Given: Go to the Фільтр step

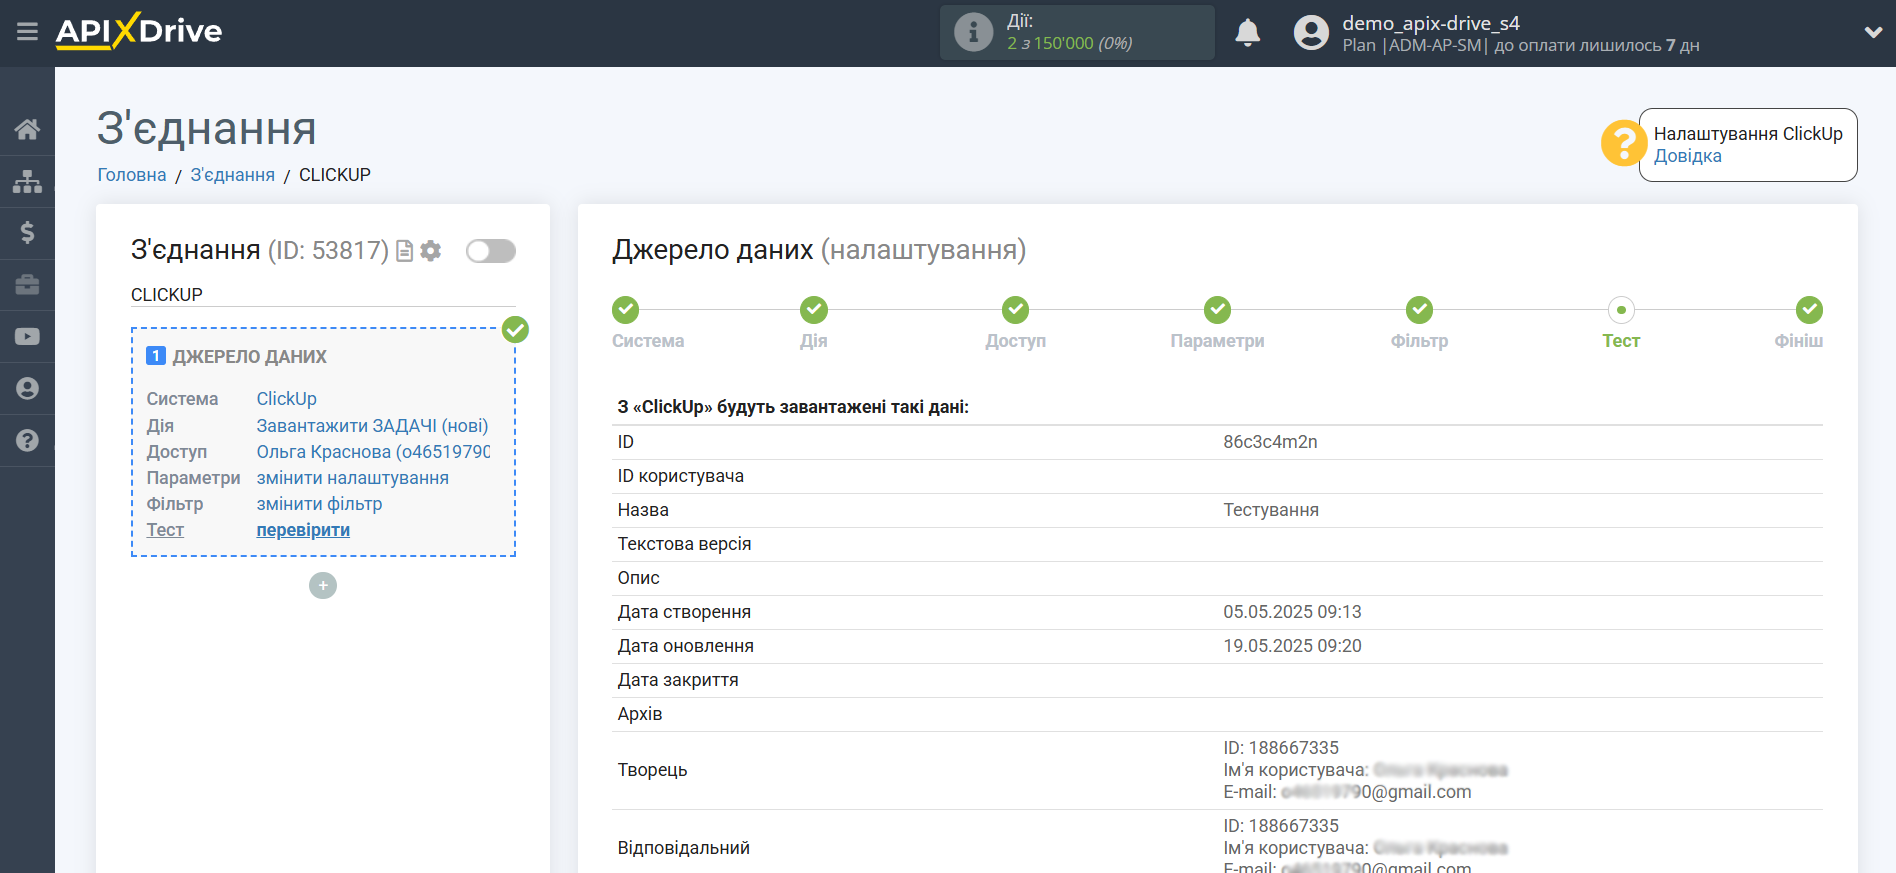Looking at the screenshot, I should pyautogui.click(x=1419, y=310).
